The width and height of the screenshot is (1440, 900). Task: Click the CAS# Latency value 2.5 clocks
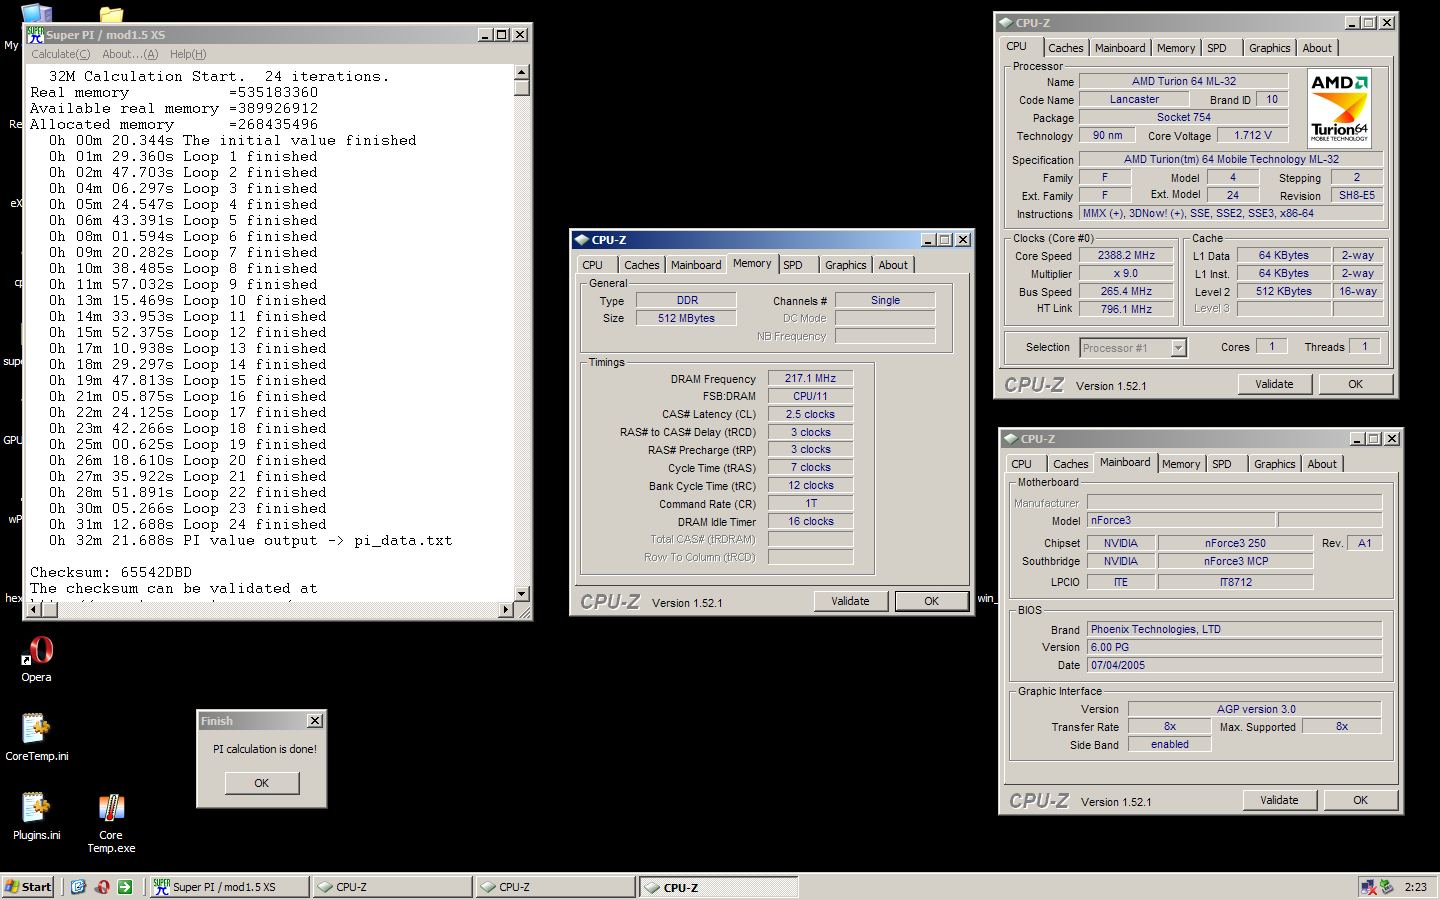click(810, 414)
